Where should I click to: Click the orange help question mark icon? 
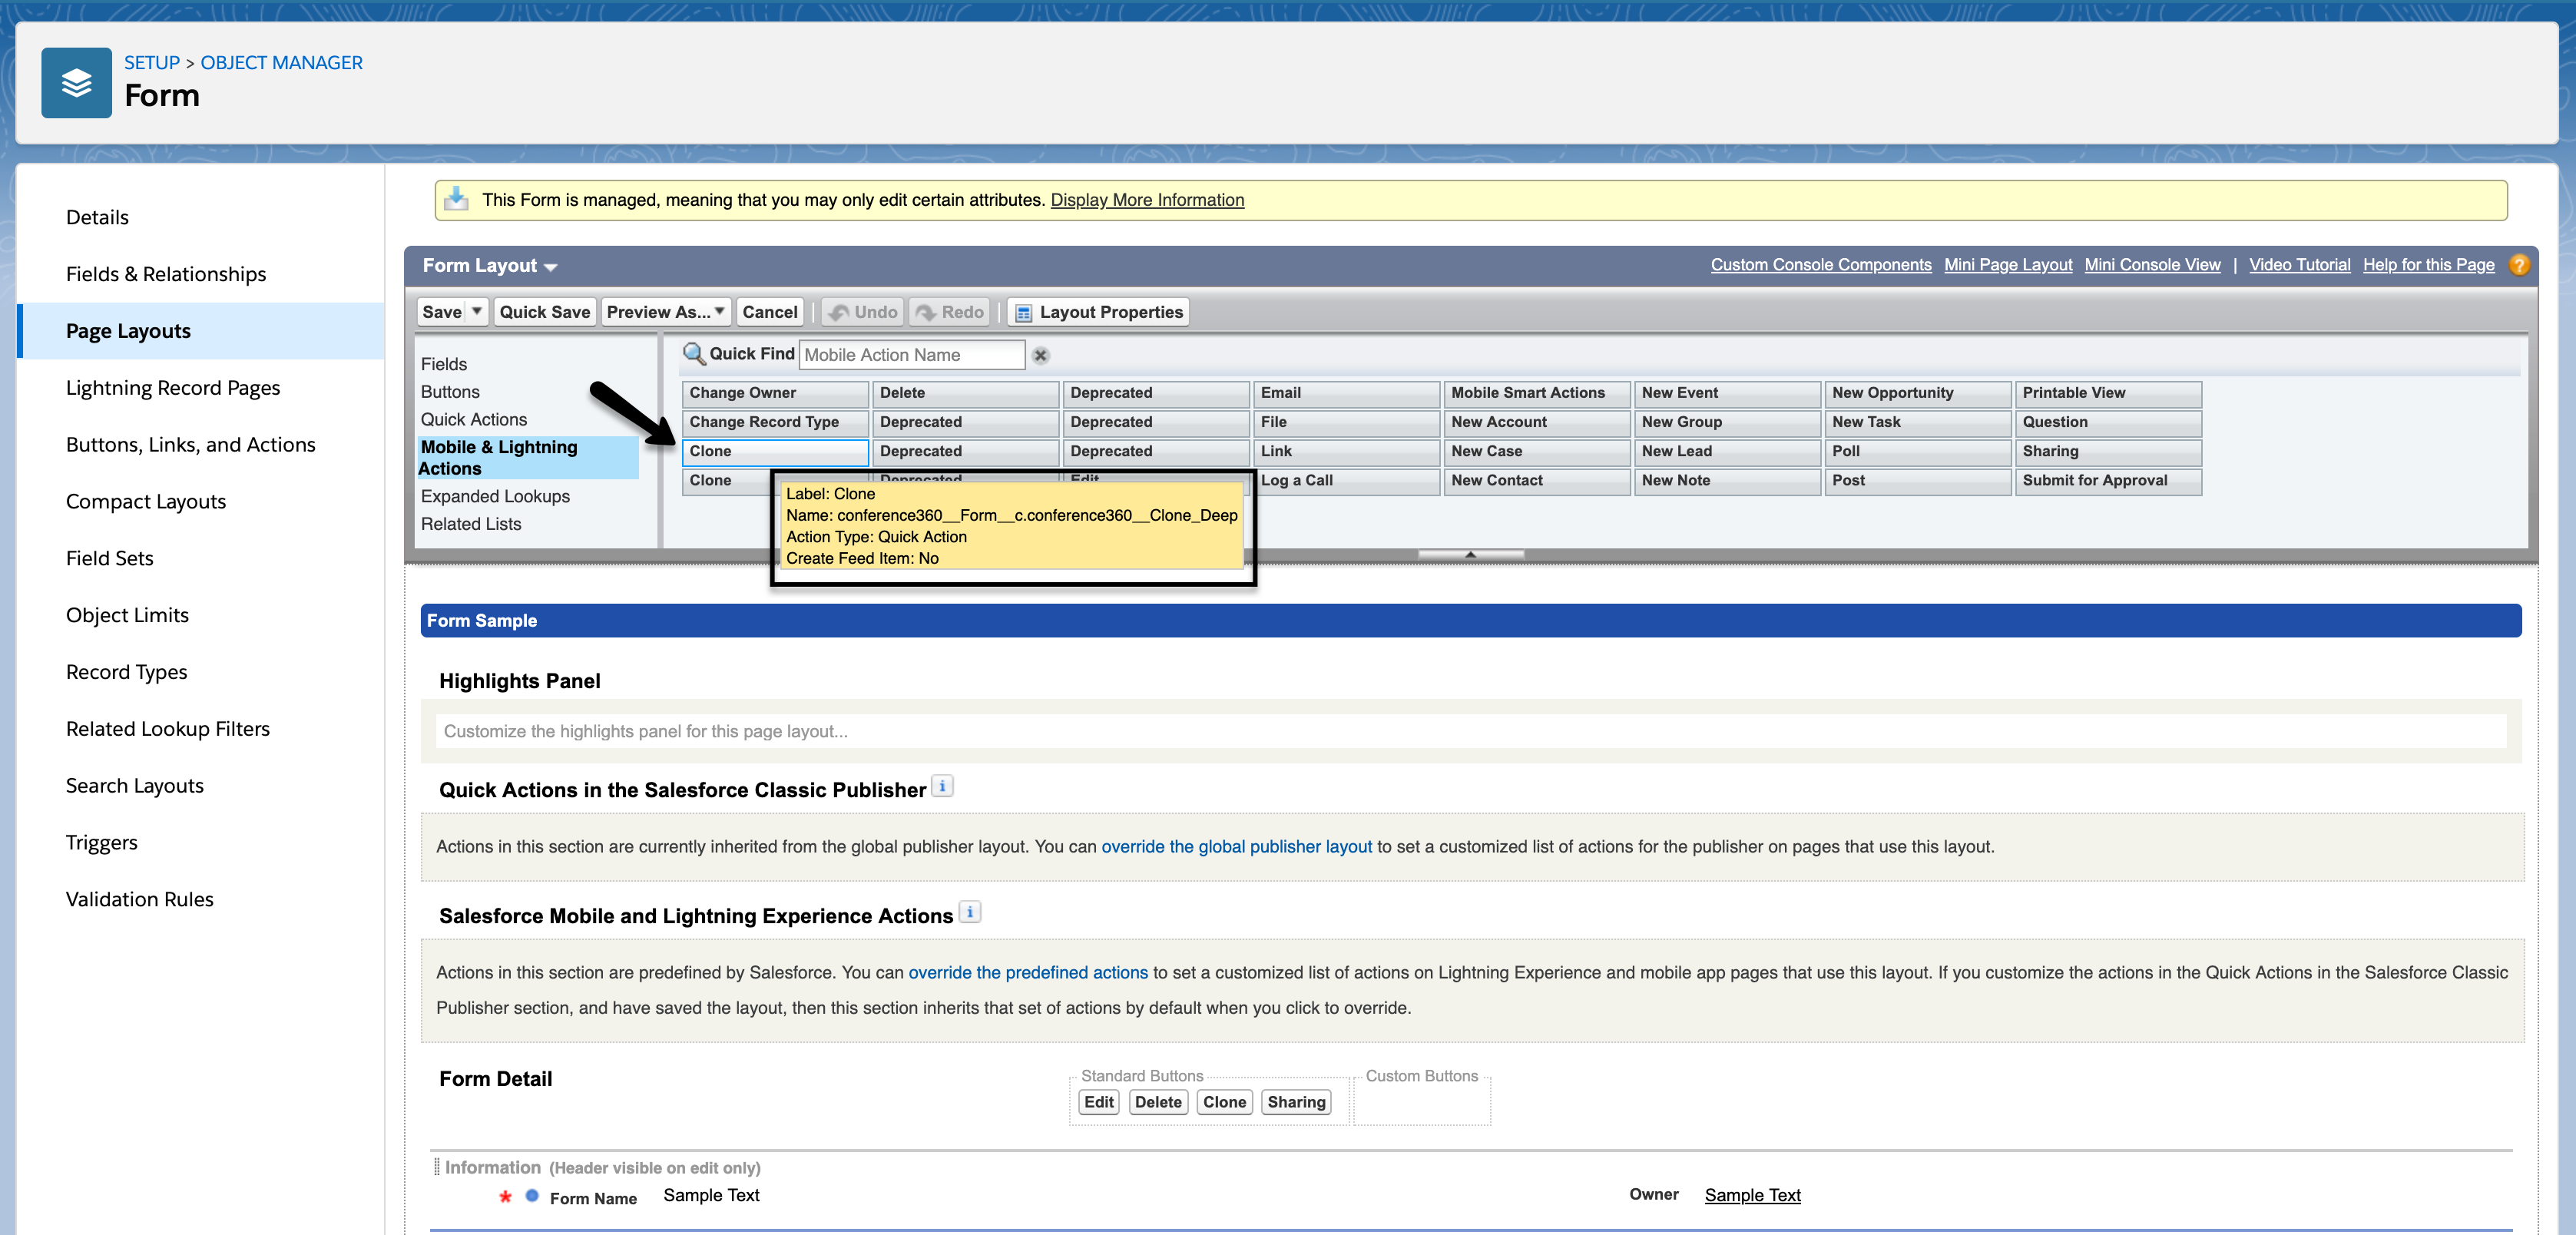tap(2518, 265)
